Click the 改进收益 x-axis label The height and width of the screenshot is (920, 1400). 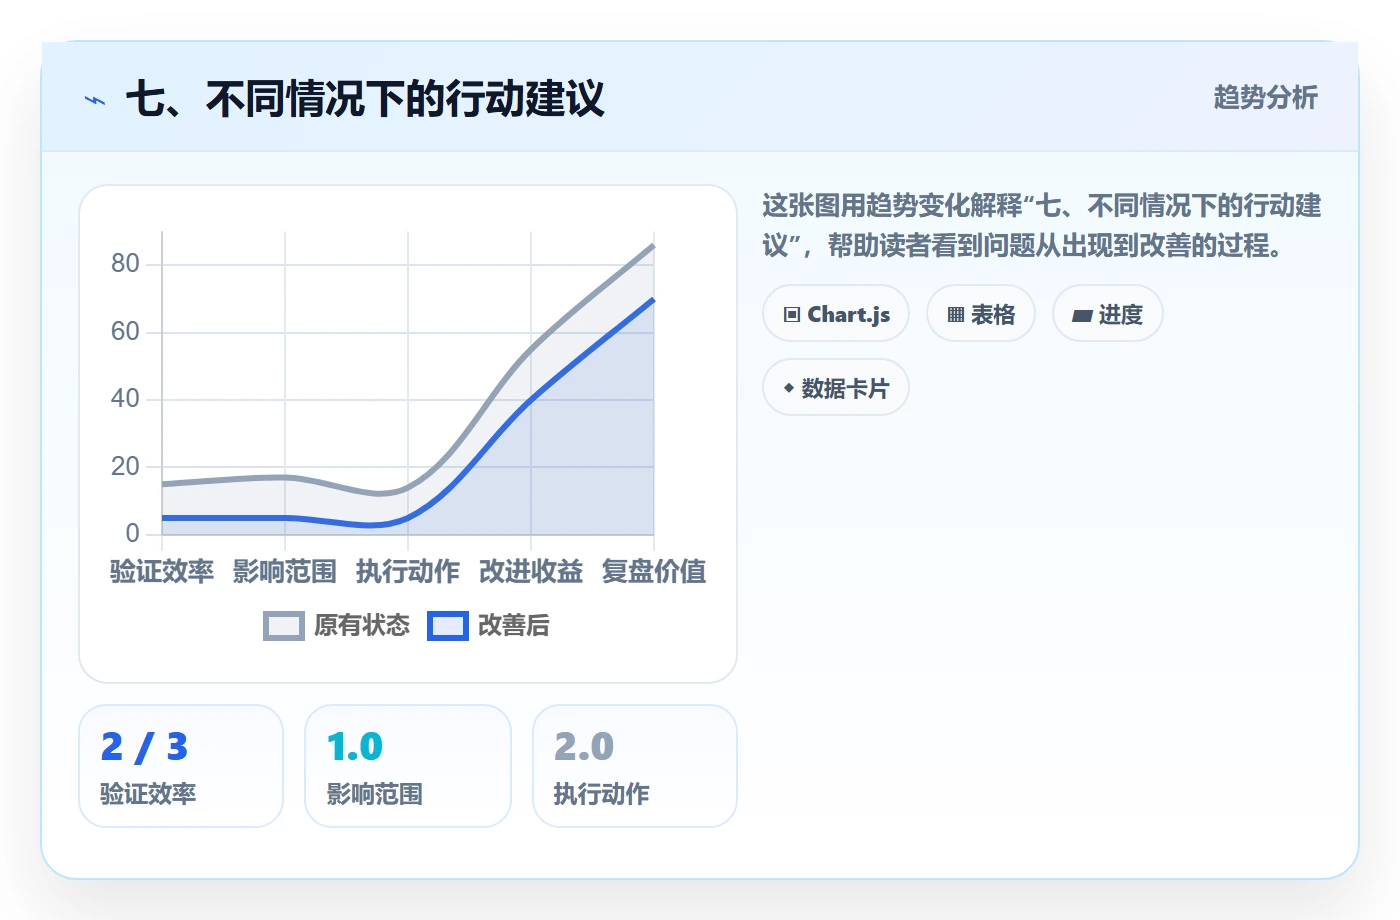tap(531, 571)
